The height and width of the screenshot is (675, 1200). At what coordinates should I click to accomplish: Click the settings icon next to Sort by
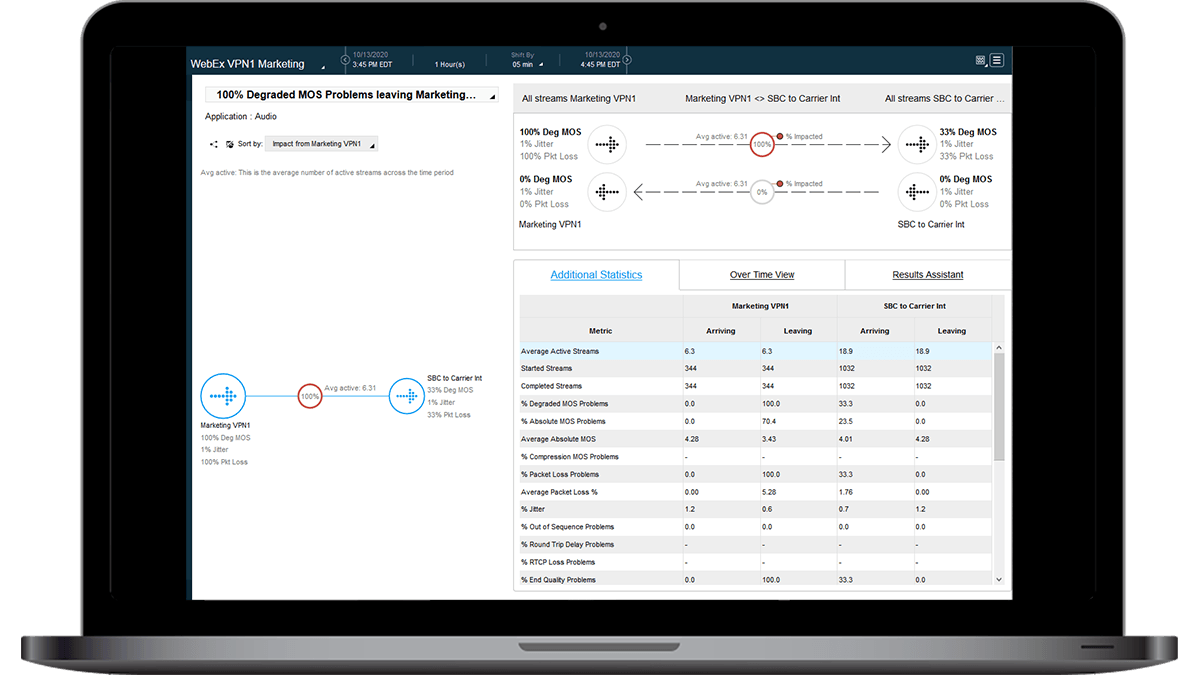[229, 144]
